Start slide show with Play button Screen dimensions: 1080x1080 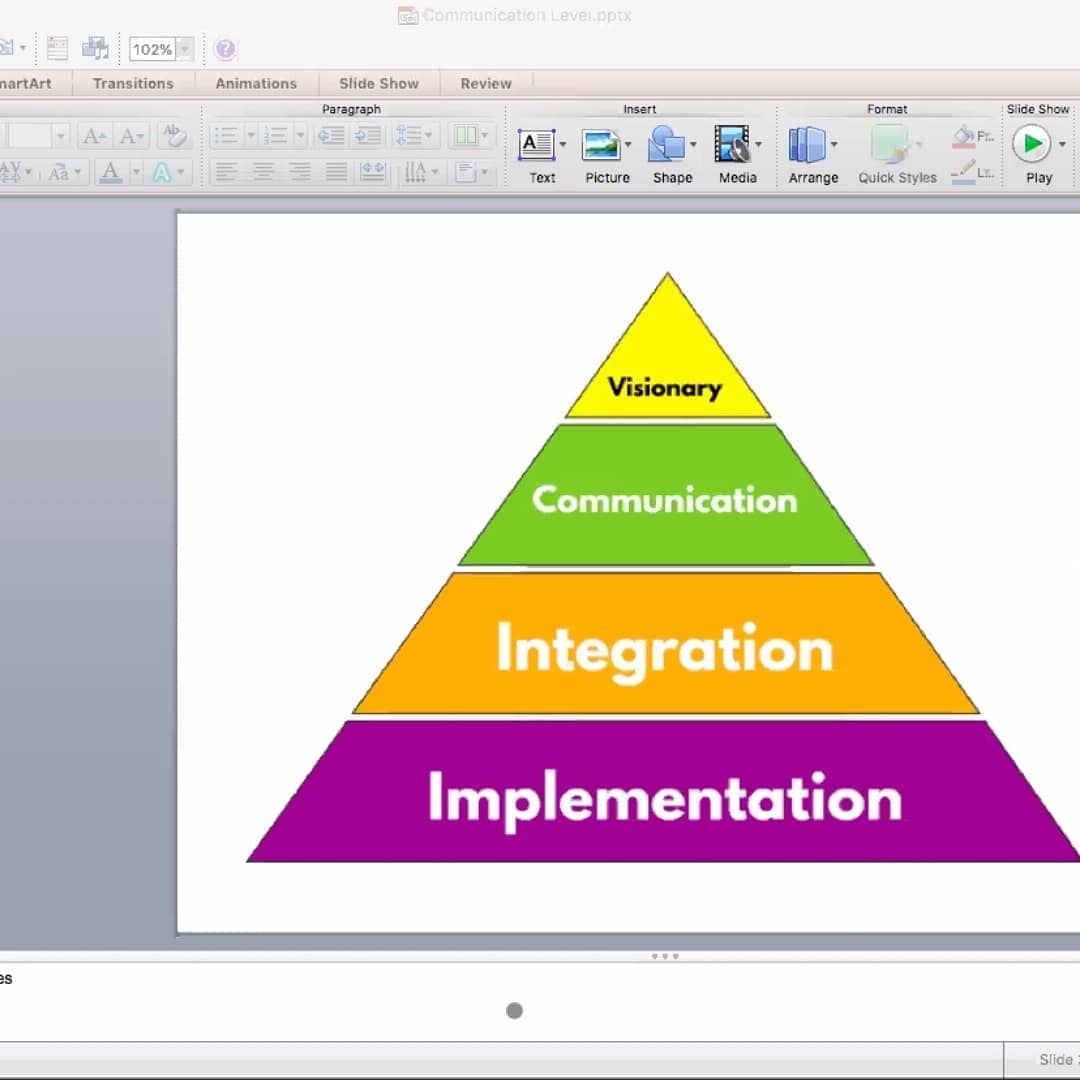pos(1030,145)
